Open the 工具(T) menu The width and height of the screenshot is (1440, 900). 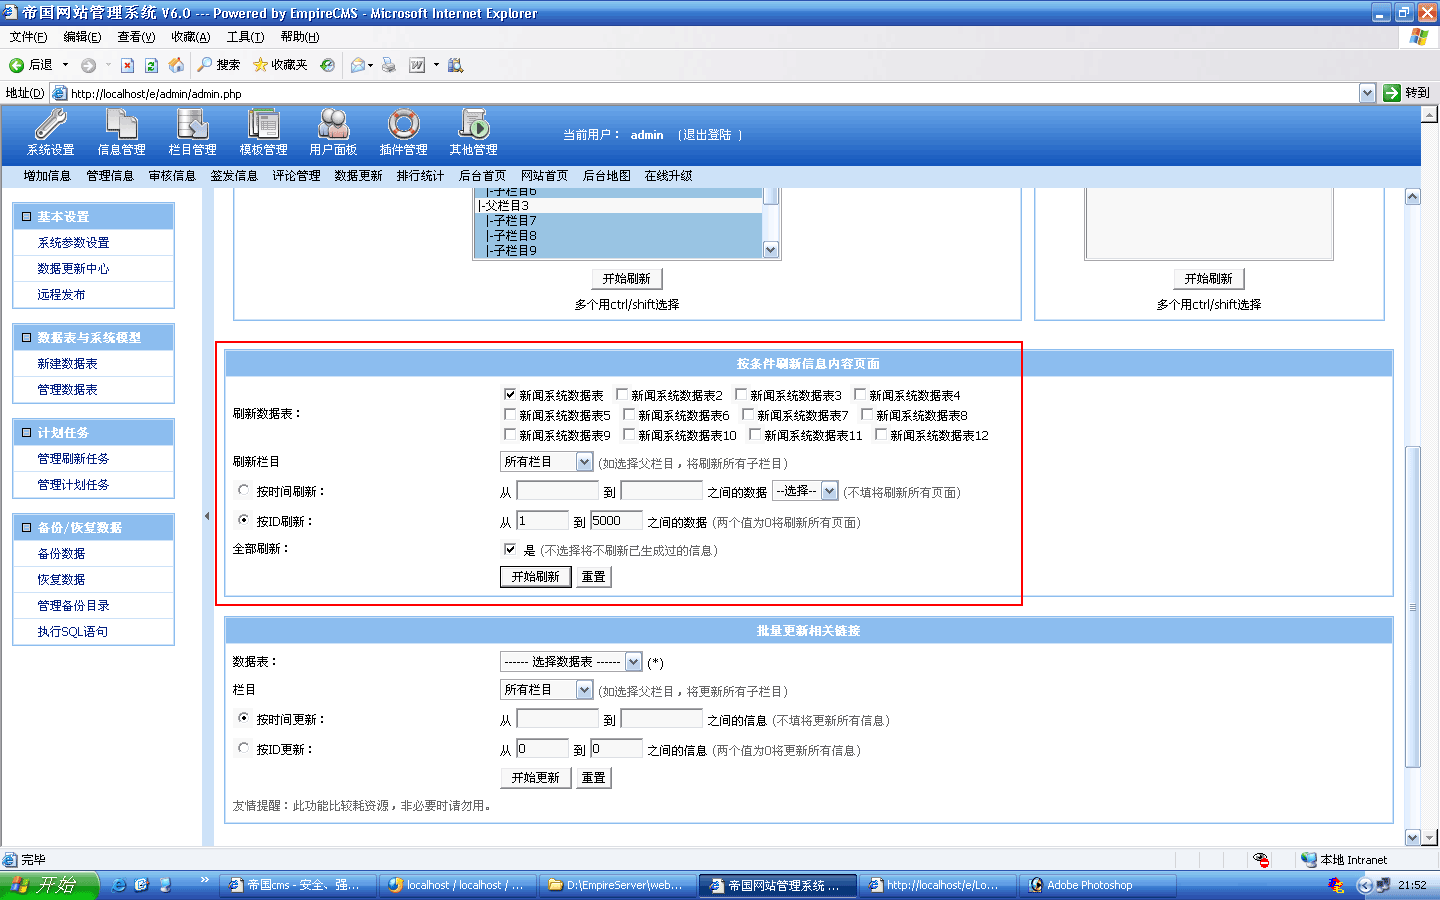pos(245,37)
